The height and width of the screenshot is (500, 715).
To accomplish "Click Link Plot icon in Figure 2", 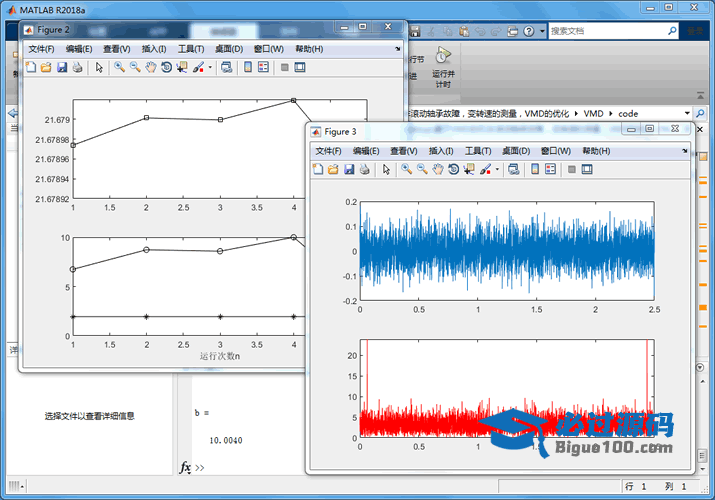I will tap(227, 67).
